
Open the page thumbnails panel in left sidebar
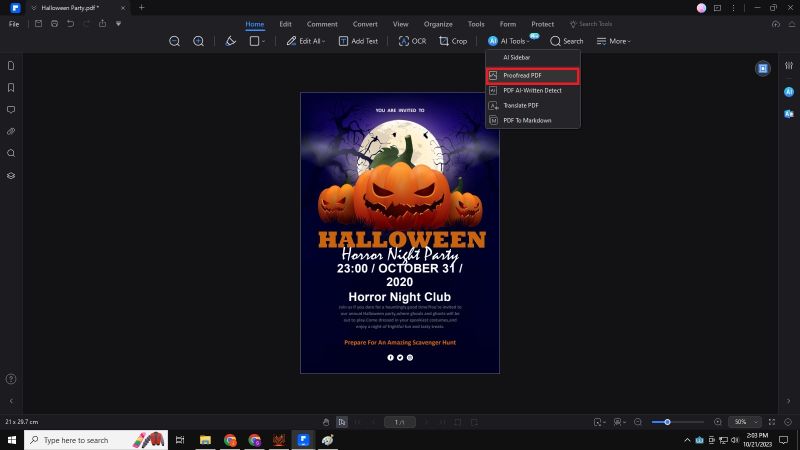11,66
